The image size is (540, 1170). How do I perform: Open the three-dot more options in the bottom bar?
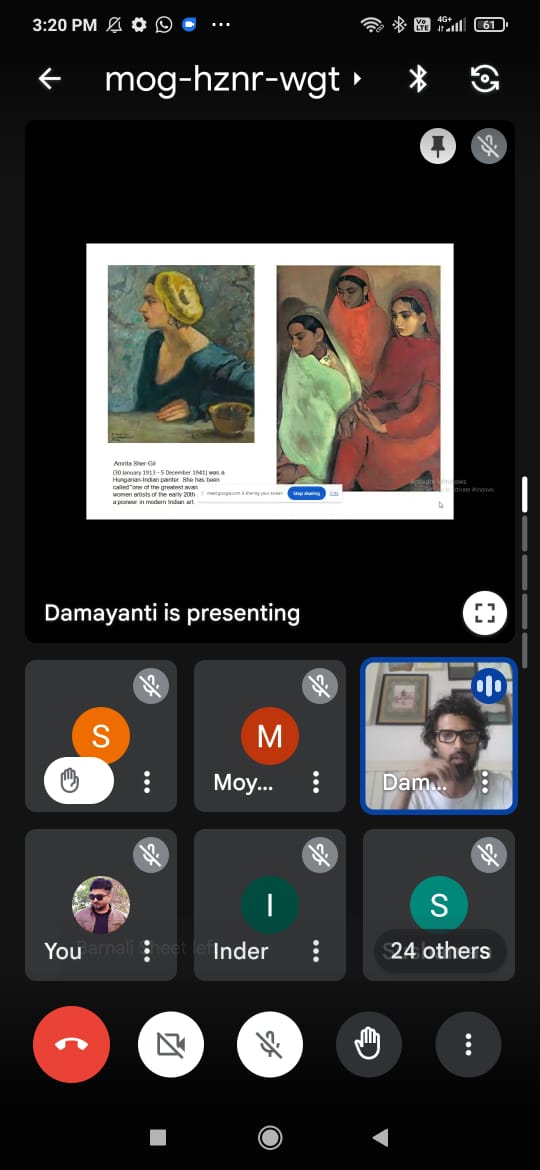(468, 1044)
